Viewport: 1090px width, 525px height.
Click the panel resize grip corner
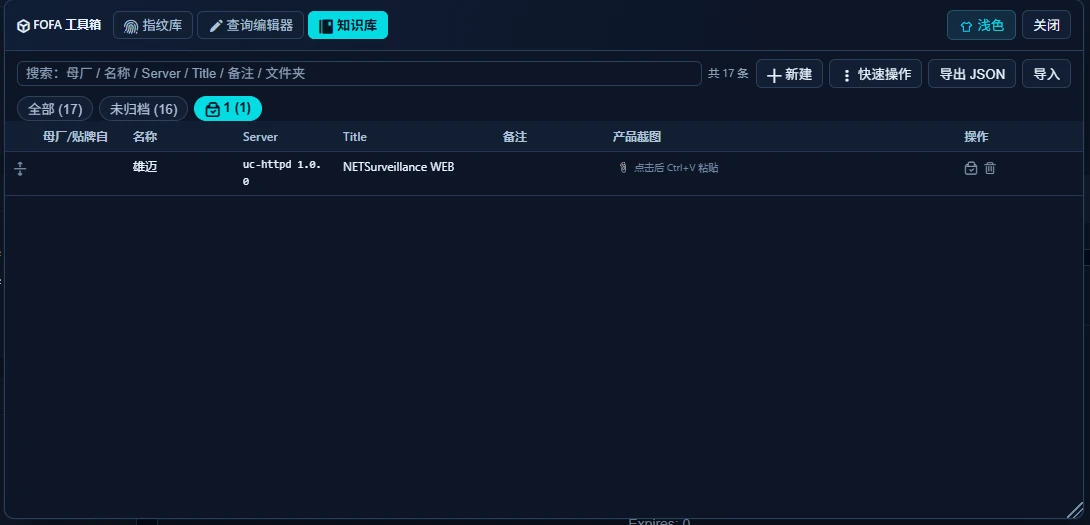pos(1075,510)
